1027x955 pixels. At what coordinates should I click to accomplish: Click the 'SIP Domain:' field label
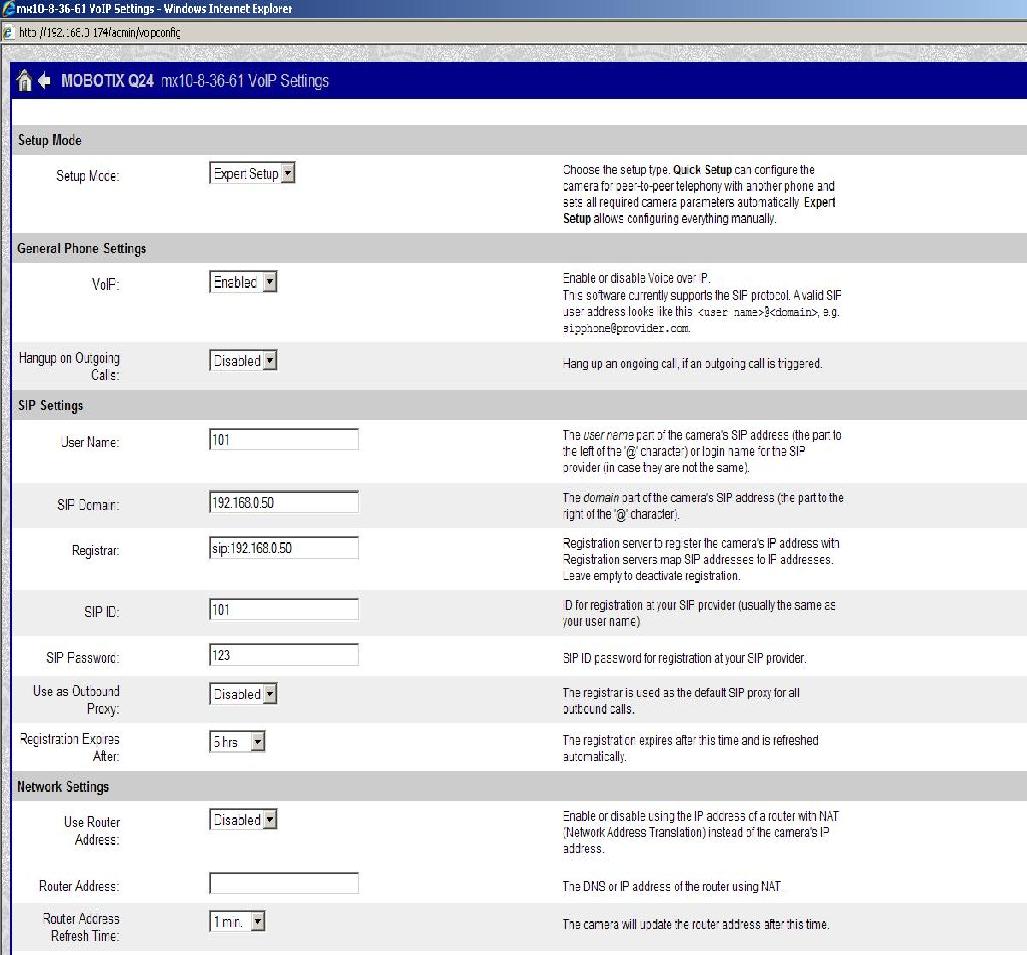[x=88, y=505]
